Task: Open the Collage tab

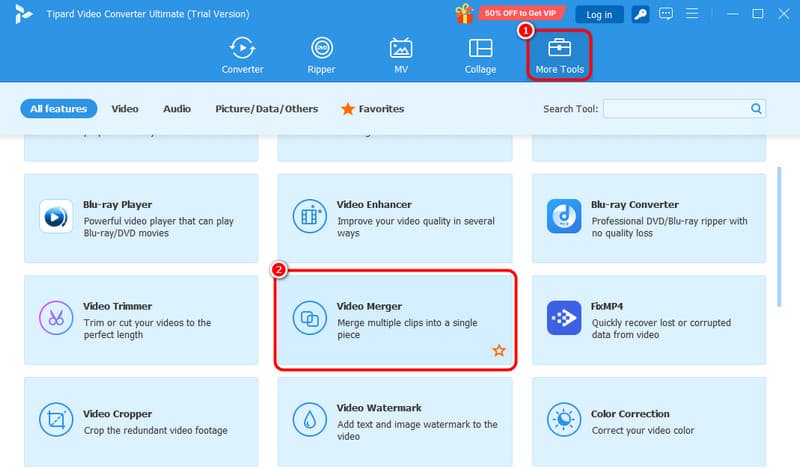Action: click(x=480, y=55)
